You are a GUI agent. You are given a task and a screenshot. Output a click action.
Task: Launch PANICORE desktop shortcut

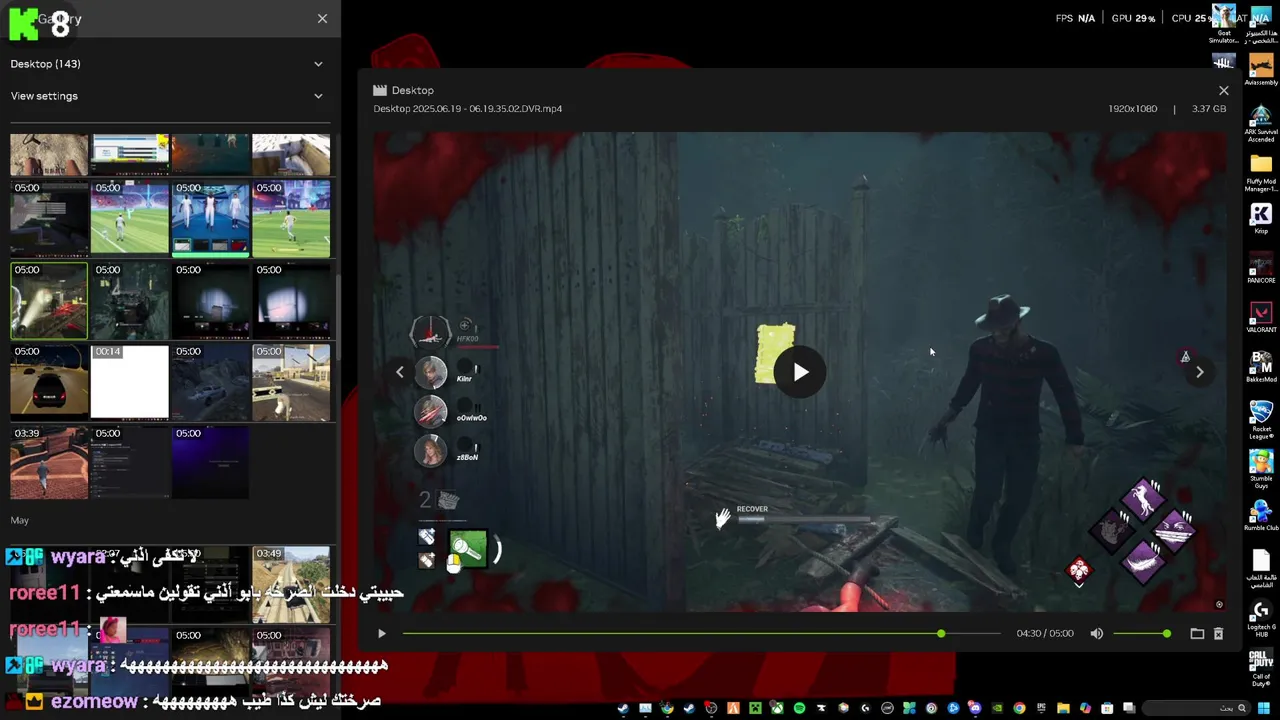coord(1261,269)
